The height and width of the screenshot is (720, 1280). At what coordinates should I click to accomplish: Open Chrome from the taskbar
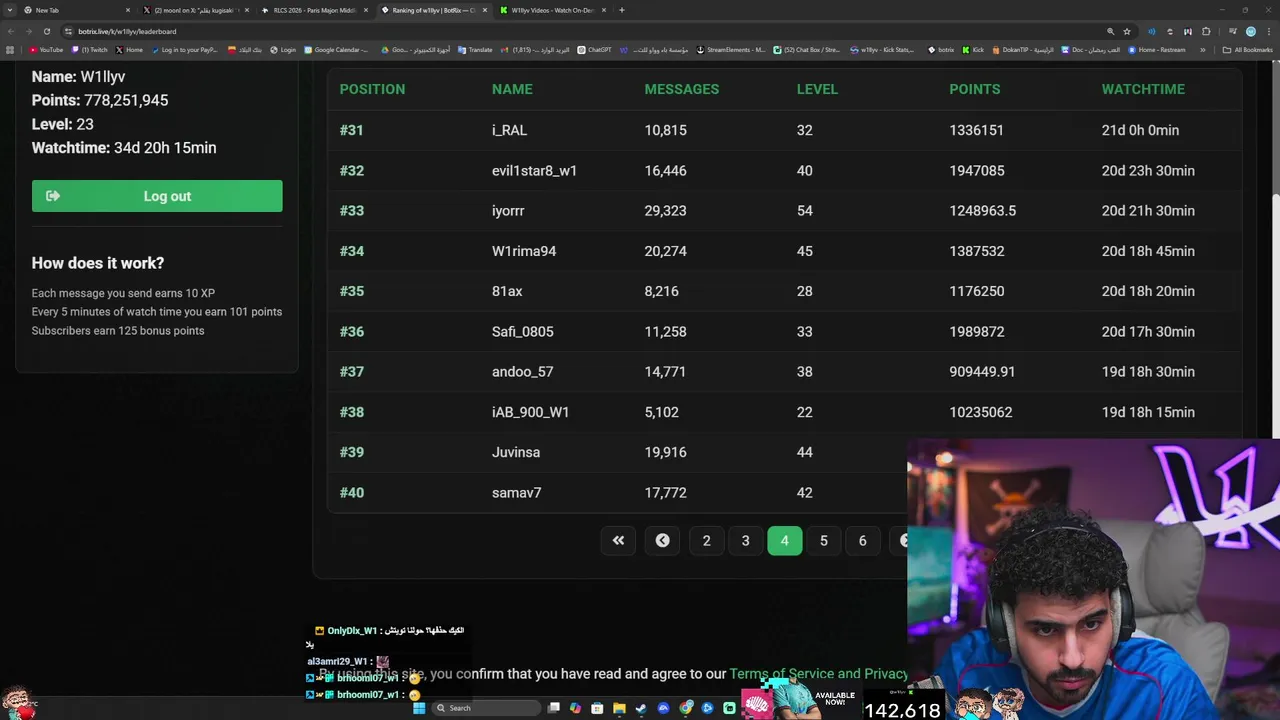[686, 708]
